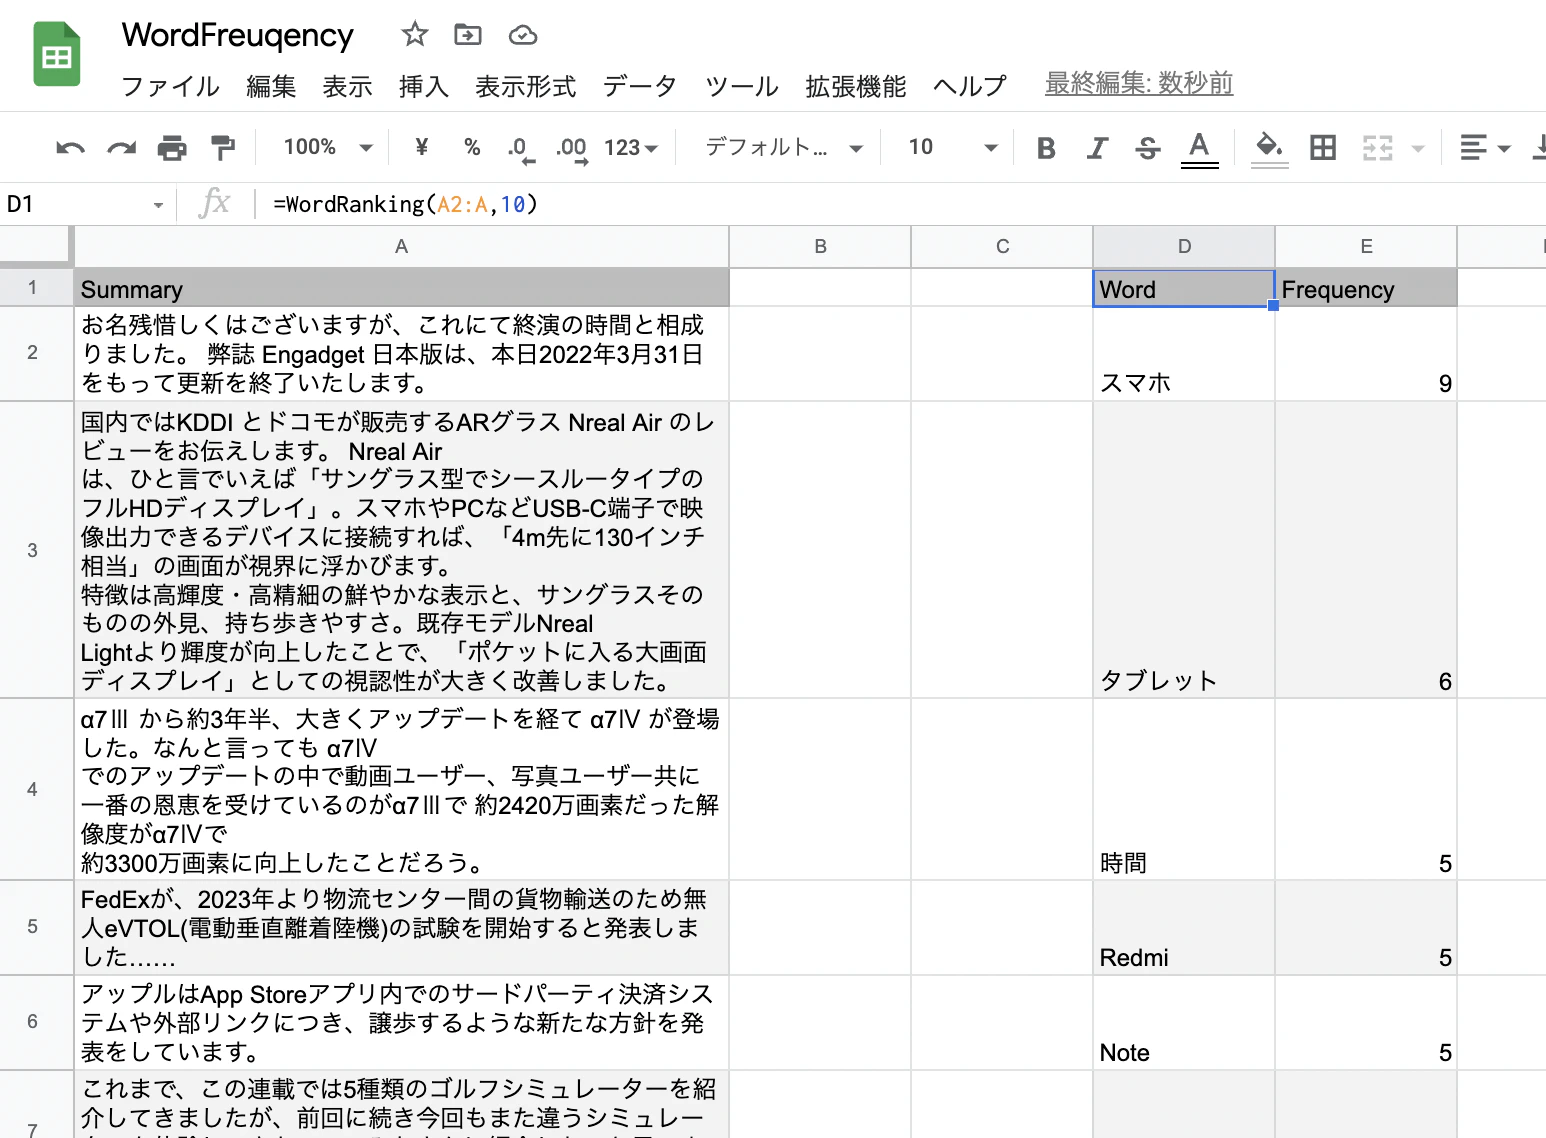Open the ヘルプ menu
This screenshot has width=1546, height=1138.
click(x=969, y=86)
